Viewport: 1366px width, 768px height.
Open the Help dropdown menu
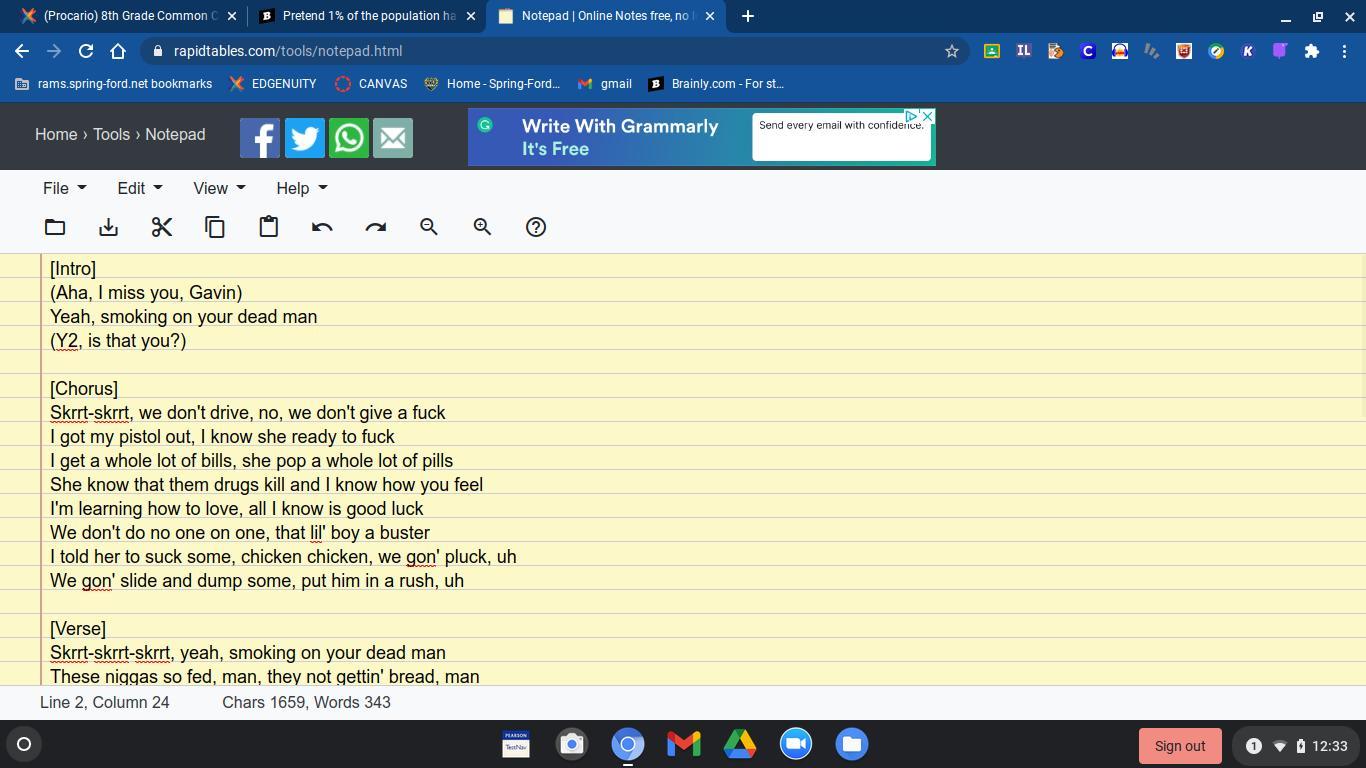pyautogui.click(x=302, y=188)
